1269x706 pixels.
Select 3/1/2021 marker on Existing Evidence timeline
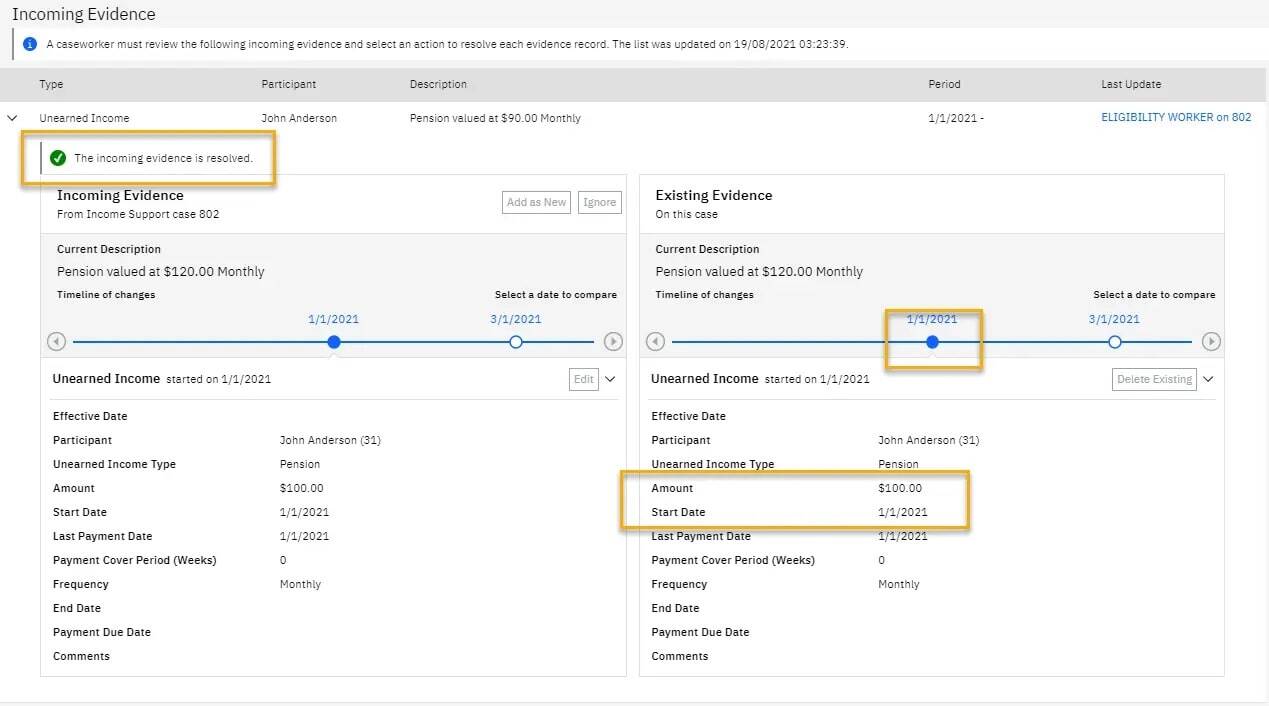(1114, 342)
